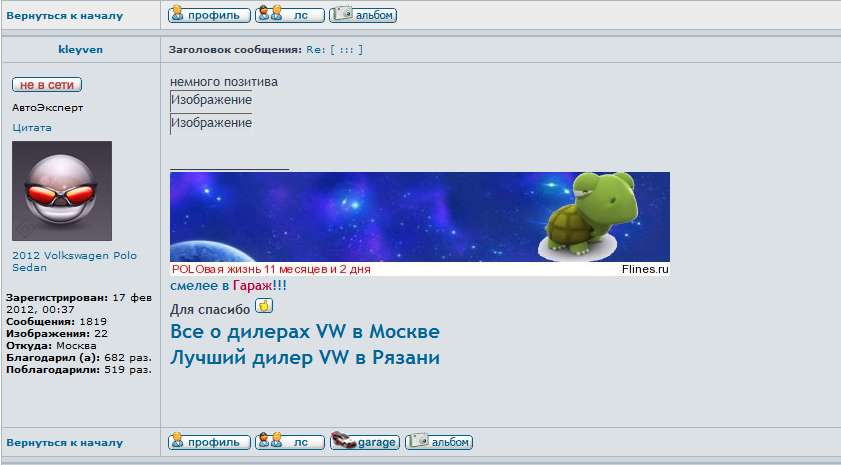Click the bottom profile (профиль) button

tap(209, 442)
